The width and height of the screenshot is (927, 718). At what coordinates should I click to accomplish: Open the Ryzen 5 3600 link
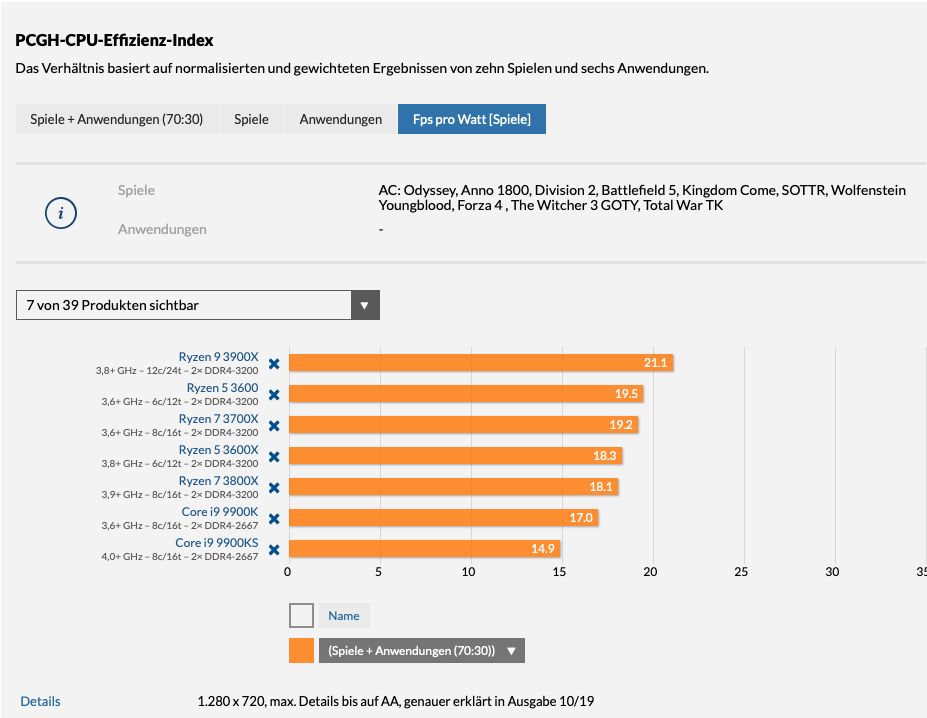click(222, 387)
